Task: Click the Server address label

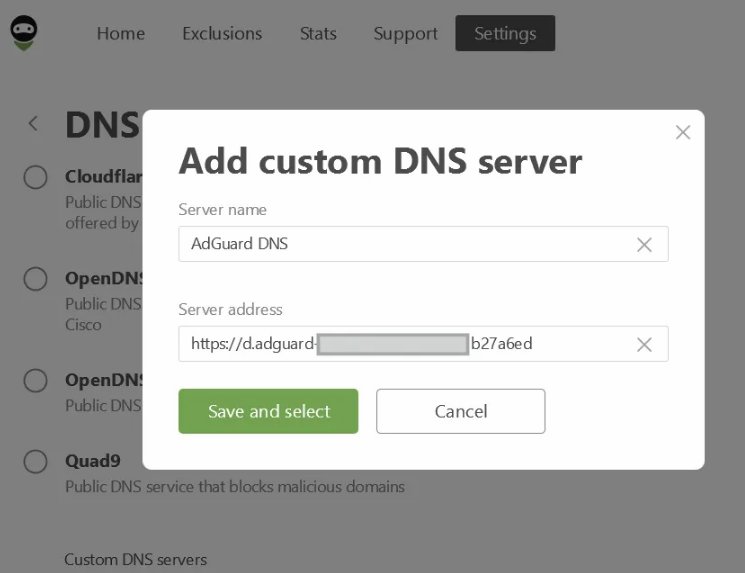Action: 230,309
